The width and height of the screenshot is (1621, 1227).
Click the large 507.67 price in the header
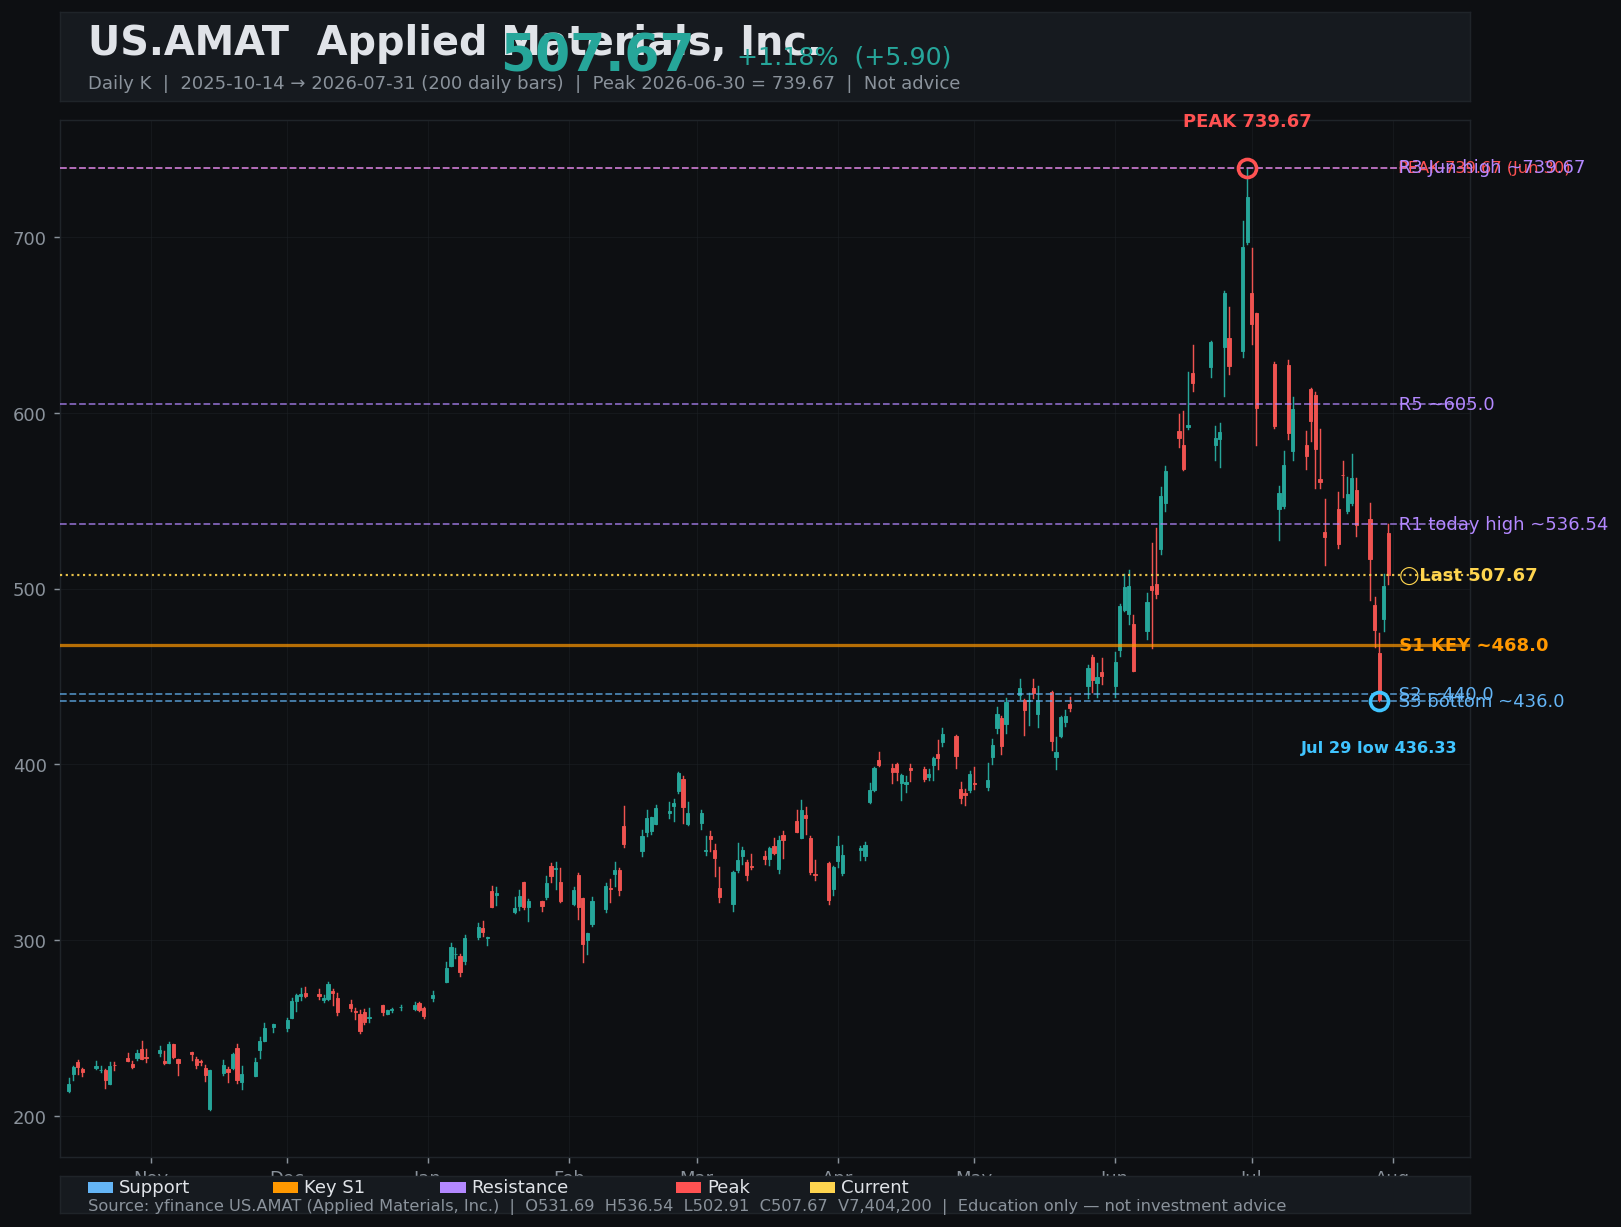click(x=597, y=54)
